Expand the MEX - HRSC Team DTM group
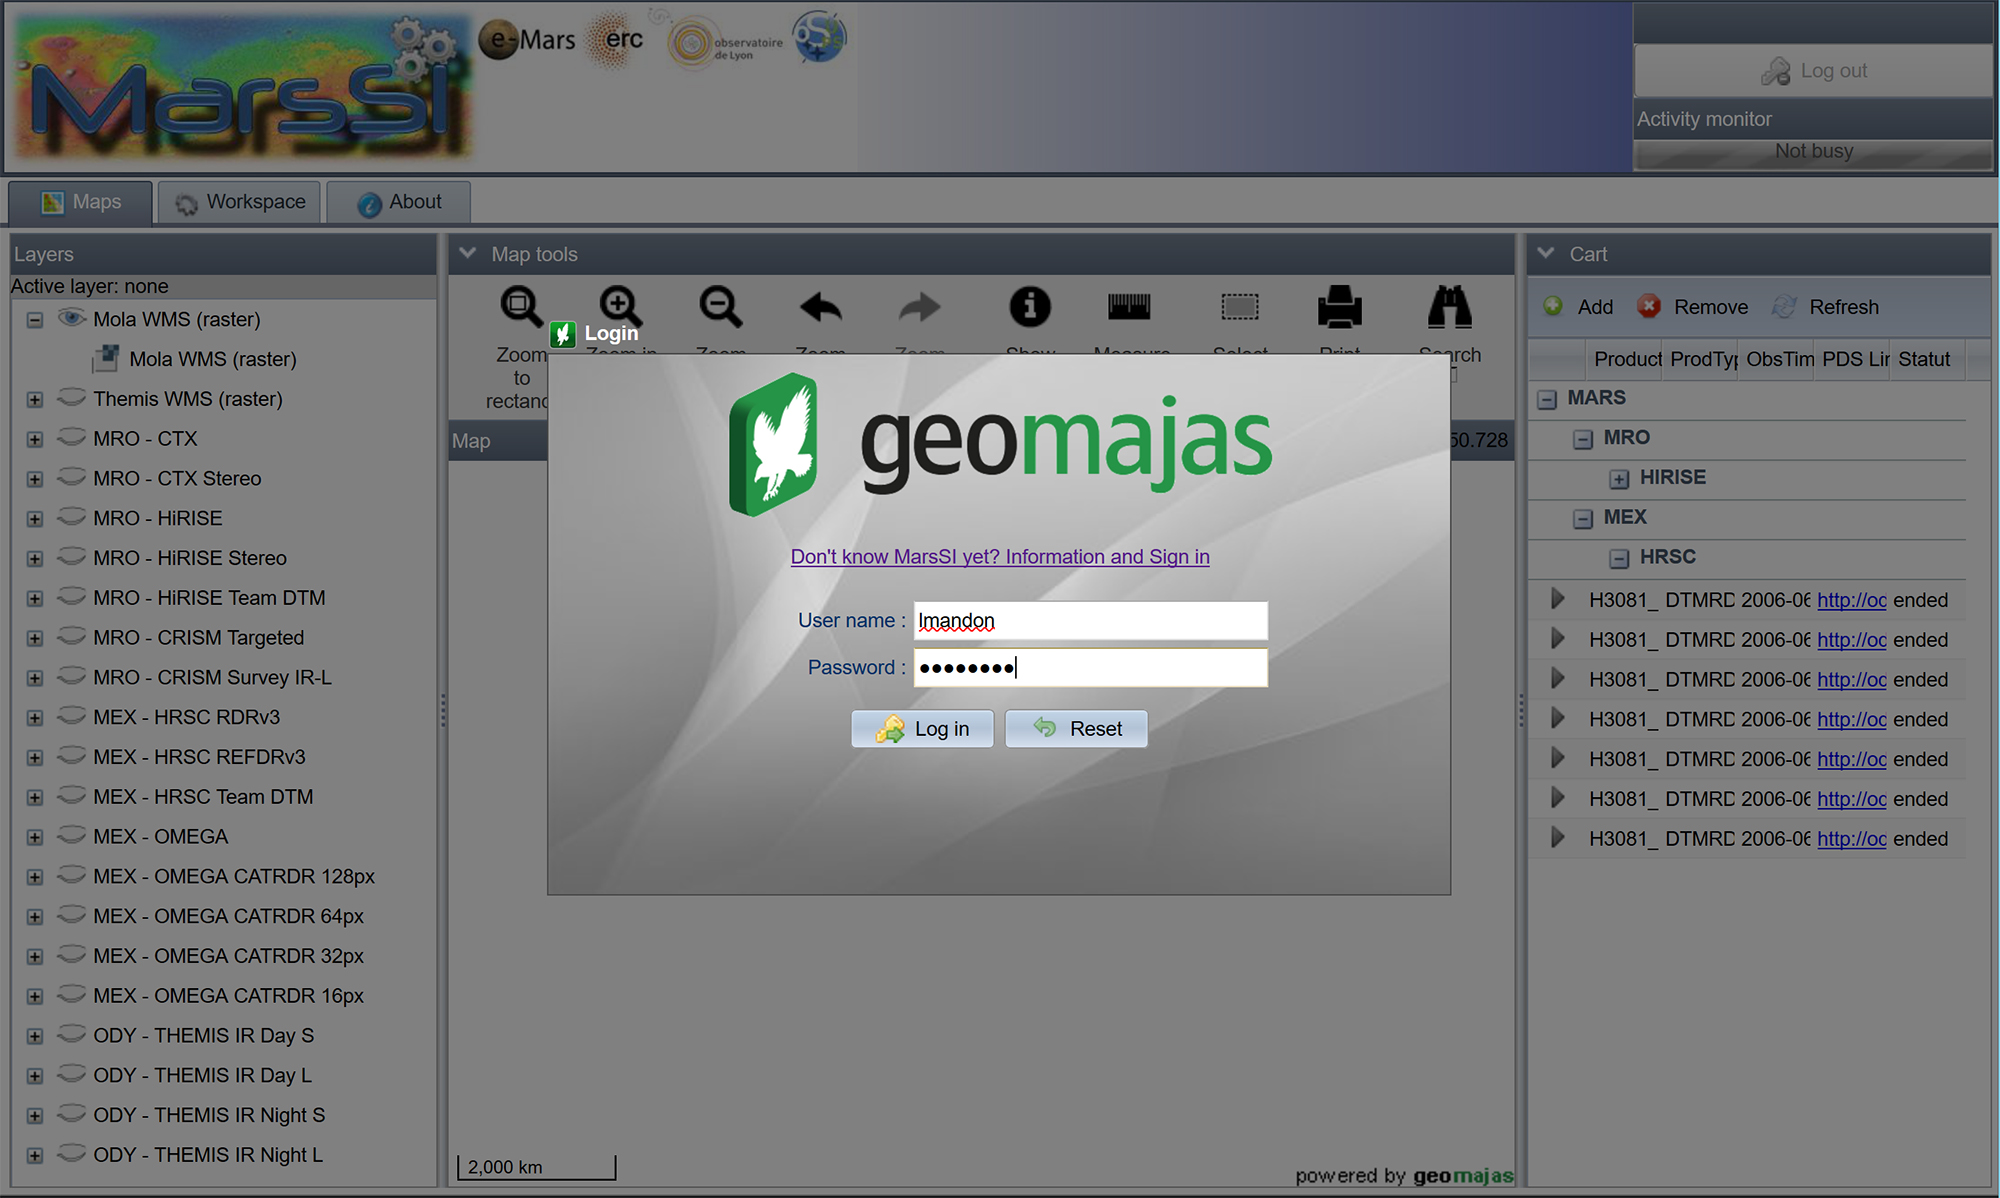The width and height of the screenshot is (2000, 1198). pyautogui.click(x=35, y=798)
